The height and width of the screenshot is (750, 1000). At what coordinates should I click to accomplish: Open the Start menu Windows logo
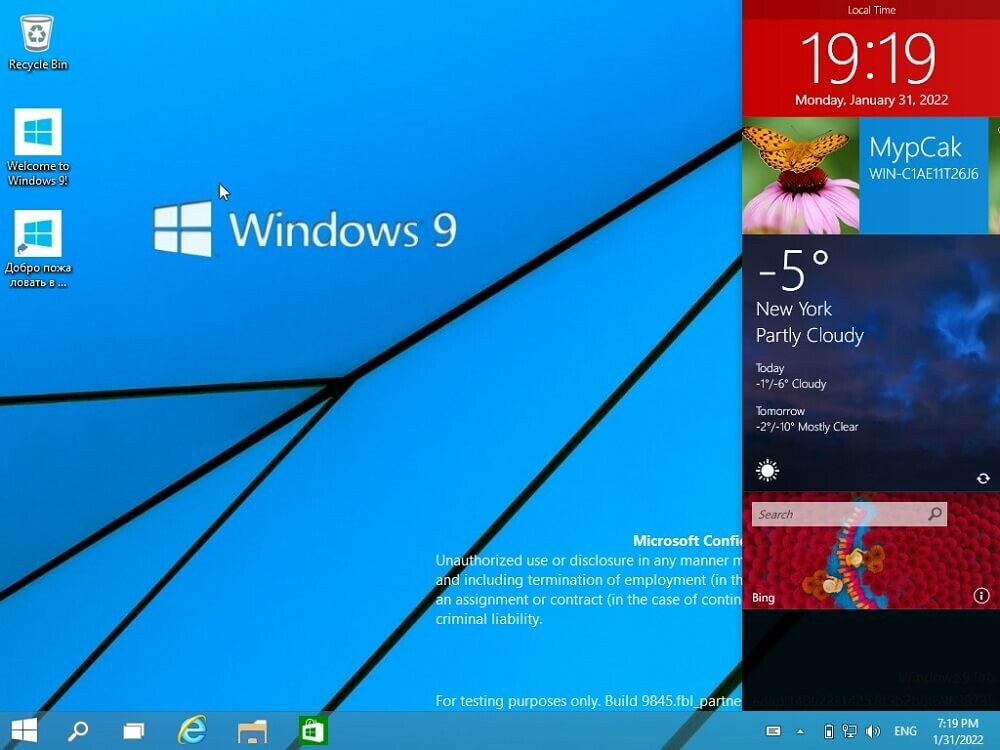pyautogui.click(x=24, y=730)
